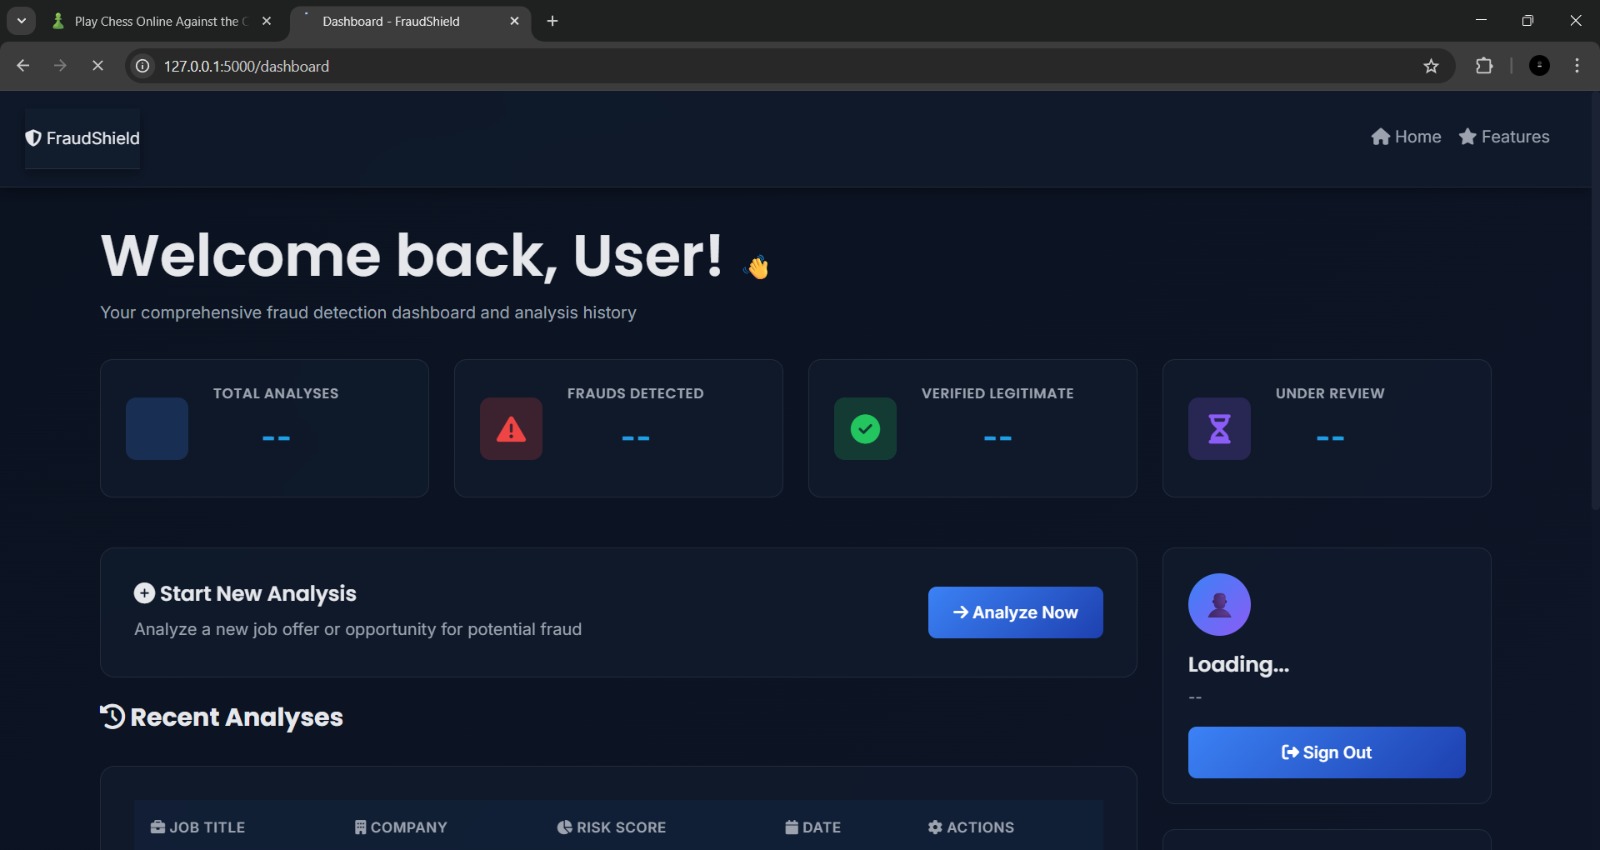Click the UNDER REVIEW label
This screenshot has width=1600, height=850.
pos(1330,394)
